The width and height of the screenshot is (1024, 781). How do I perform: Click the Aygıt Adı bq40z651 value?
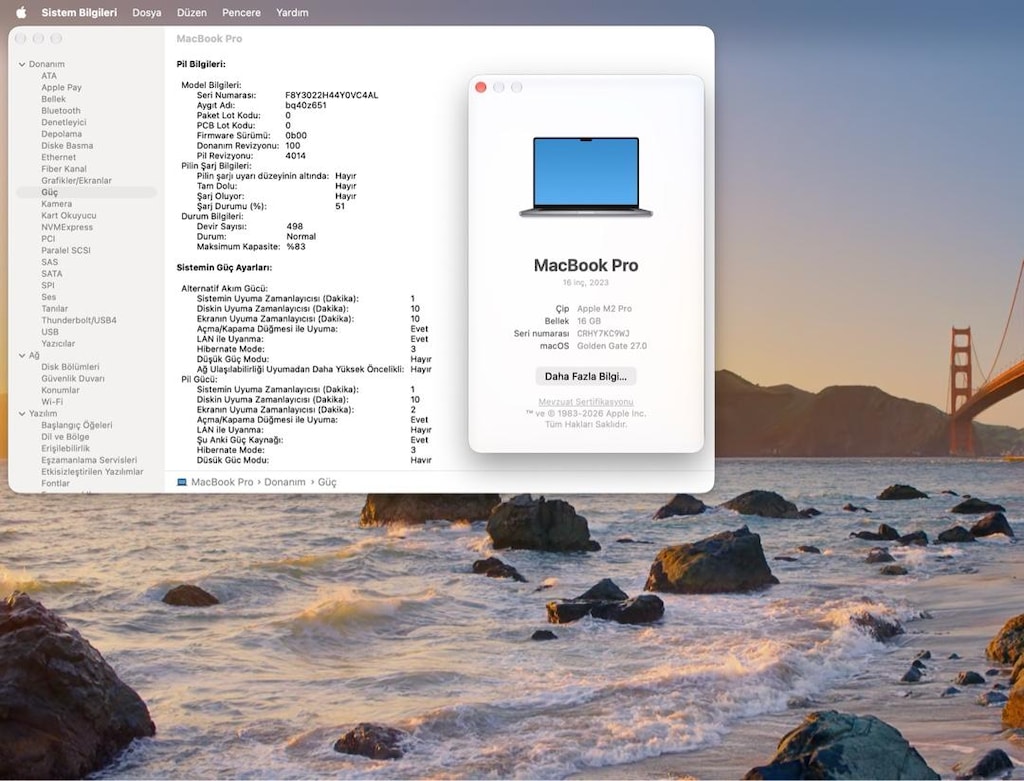click(x=306, y=105)
